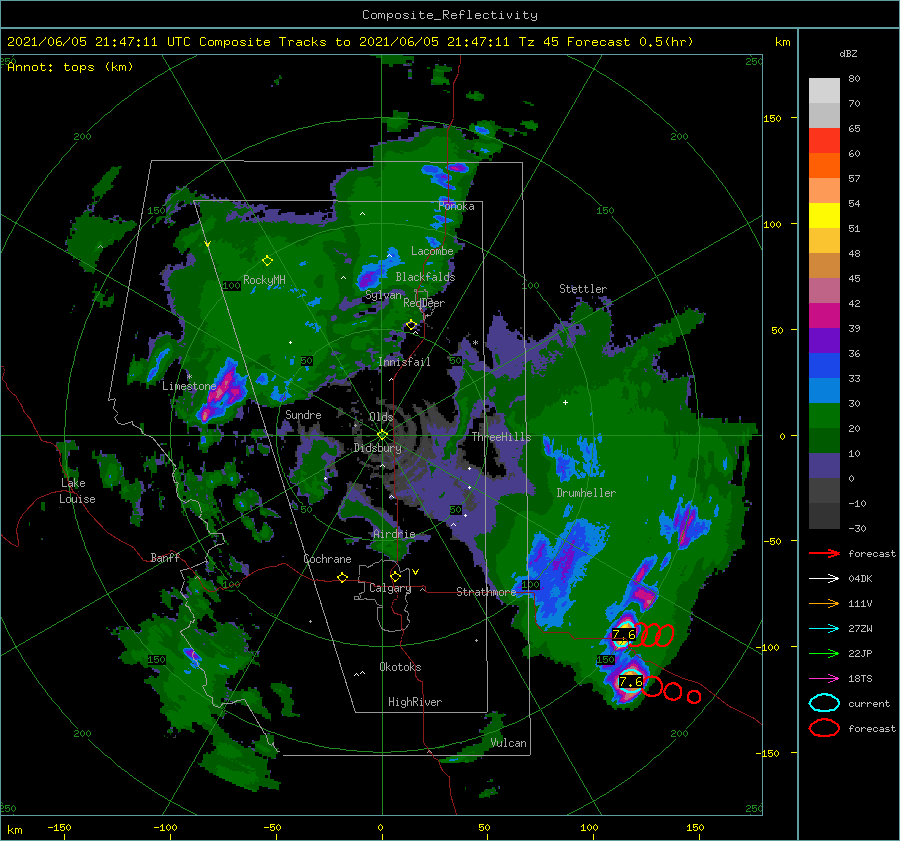Click the Lacombe town label
Viewport: 900px width, 841px height.
pos(432,251)
